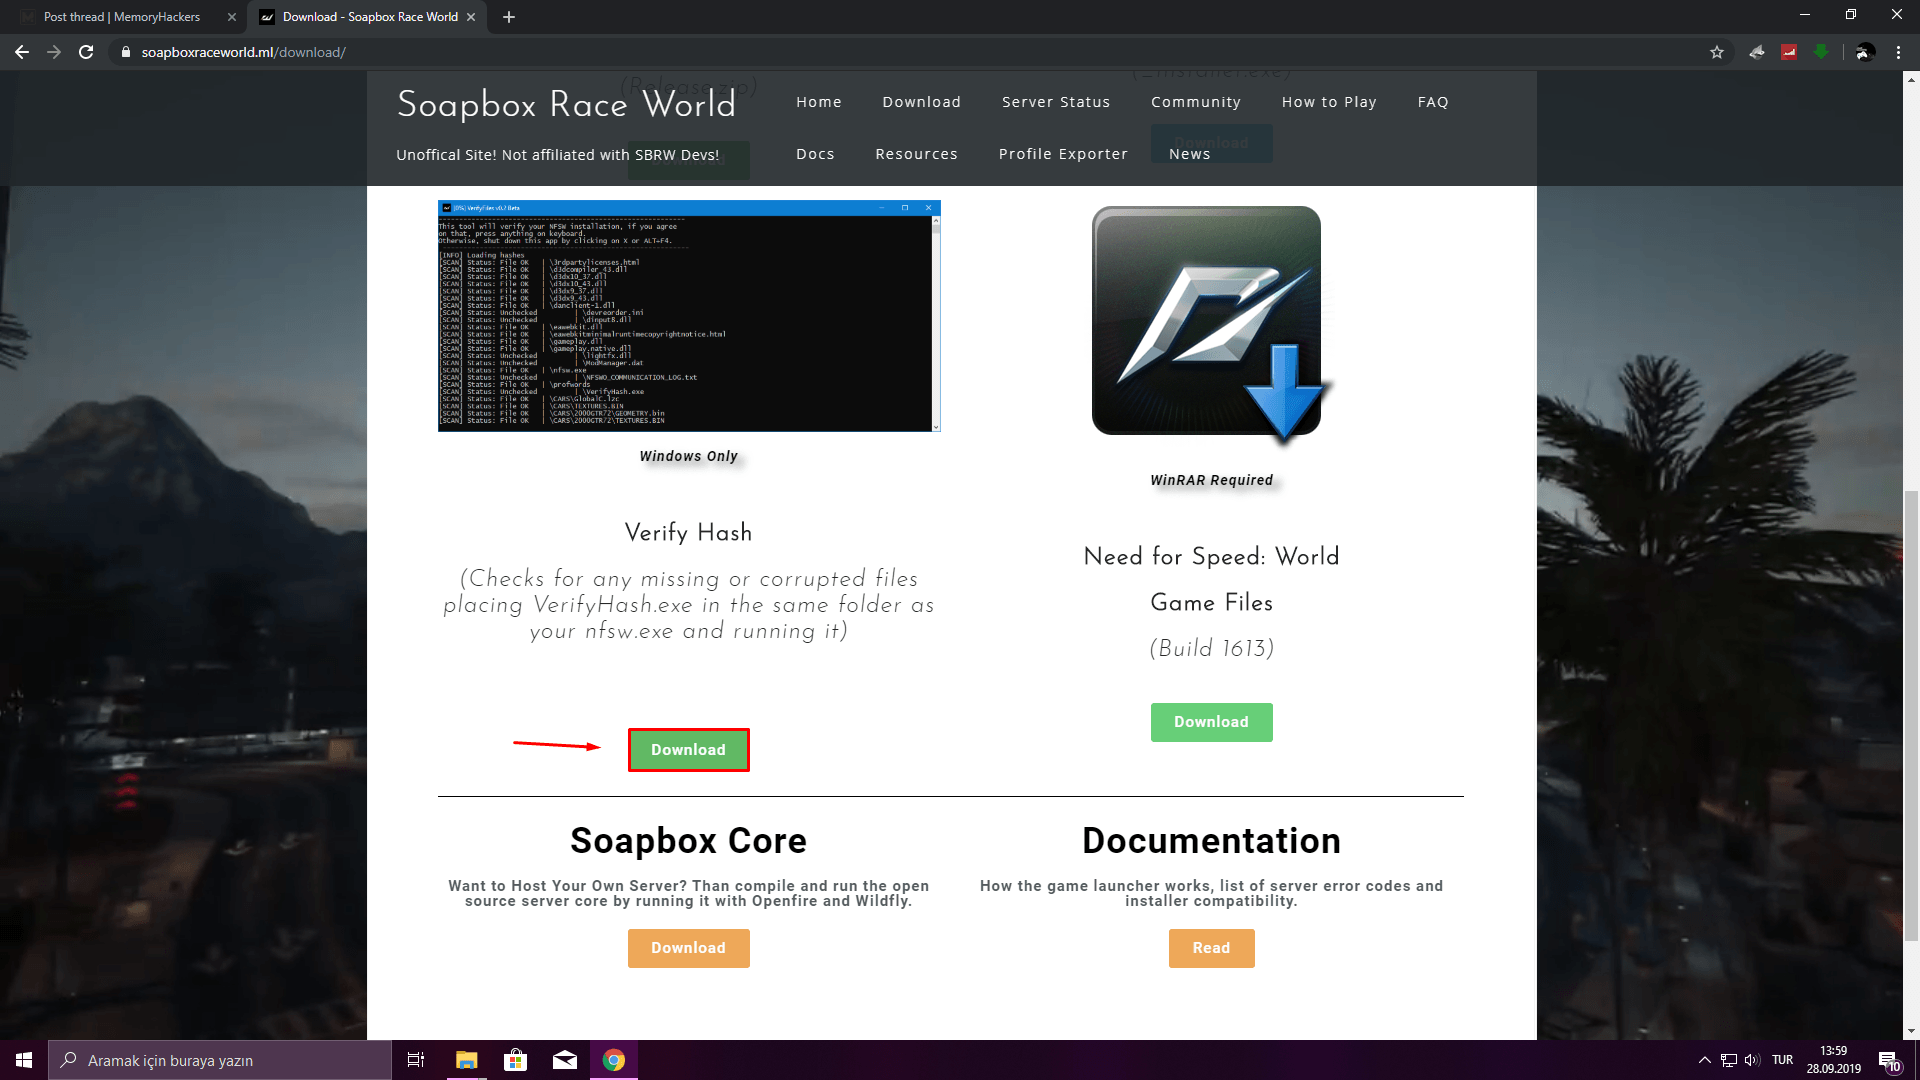Open the Download nav item
Viewport: 1920px width, 1080px height.
coord(921,102)
